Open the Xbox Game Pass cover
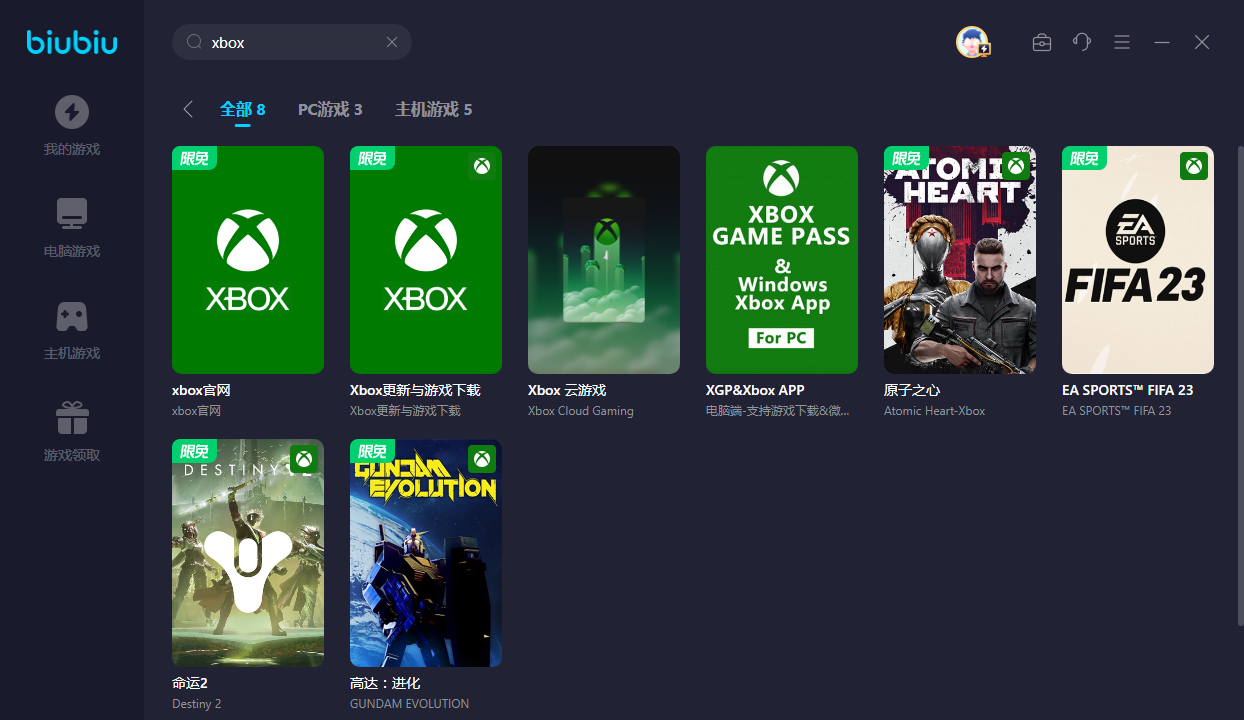 point(782,260)
